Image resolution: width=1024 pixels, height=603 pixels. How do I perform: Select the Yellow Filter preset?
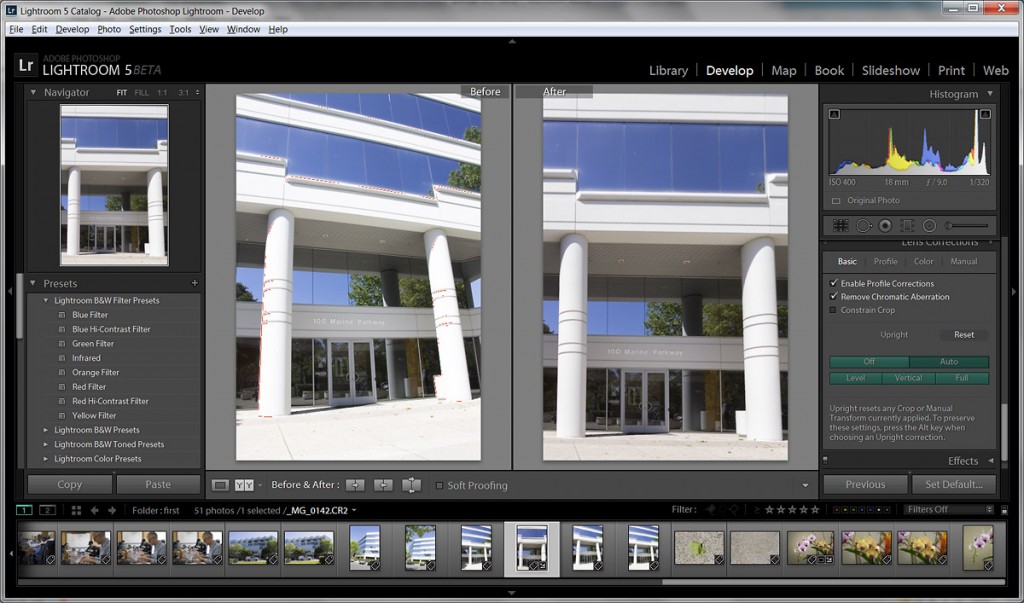[x=94, y=416]
